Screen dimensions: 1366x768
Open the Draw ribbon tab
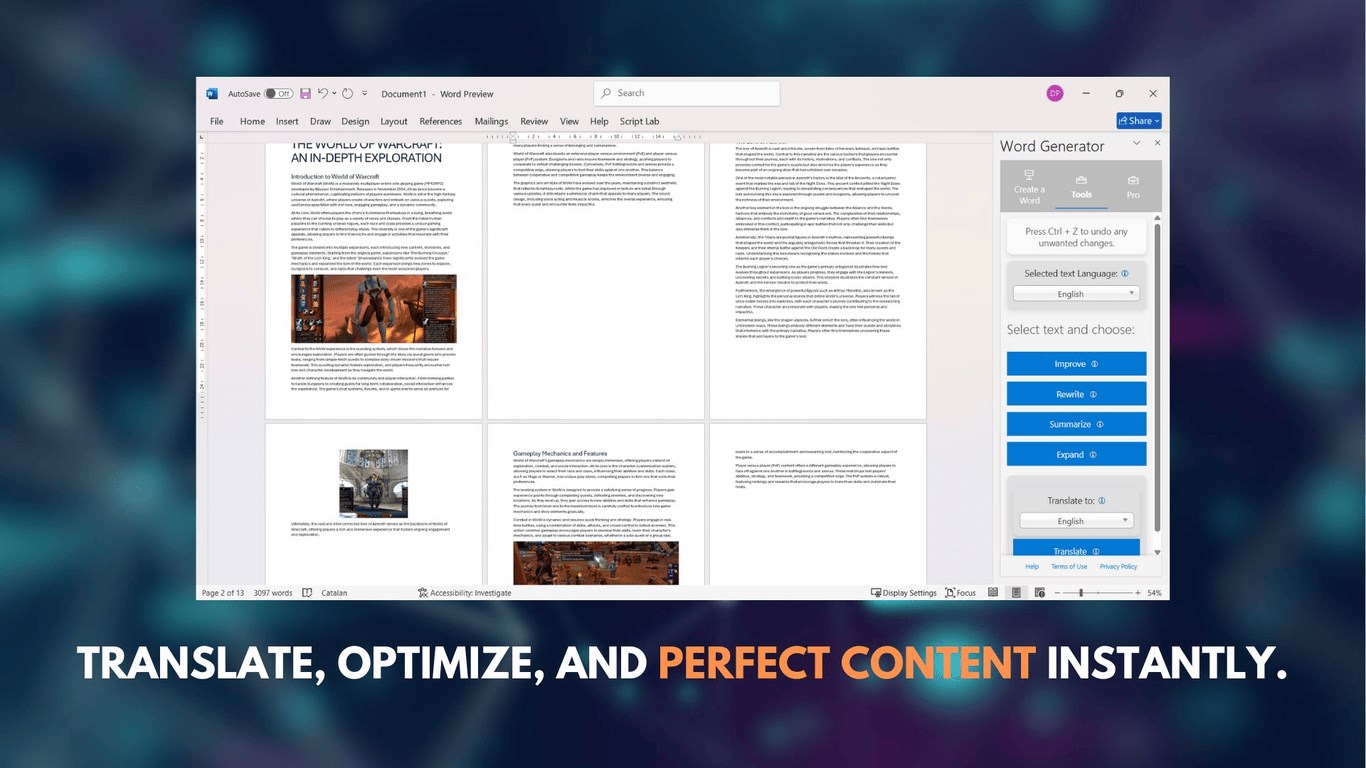320,122
